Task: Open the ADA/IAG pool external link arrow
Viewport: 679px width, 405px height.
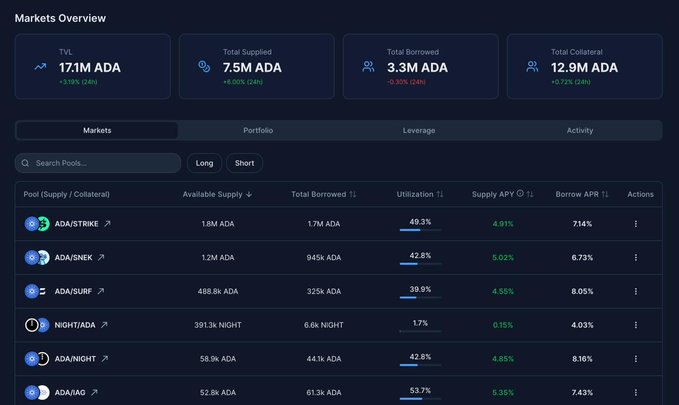Action: 94,392
